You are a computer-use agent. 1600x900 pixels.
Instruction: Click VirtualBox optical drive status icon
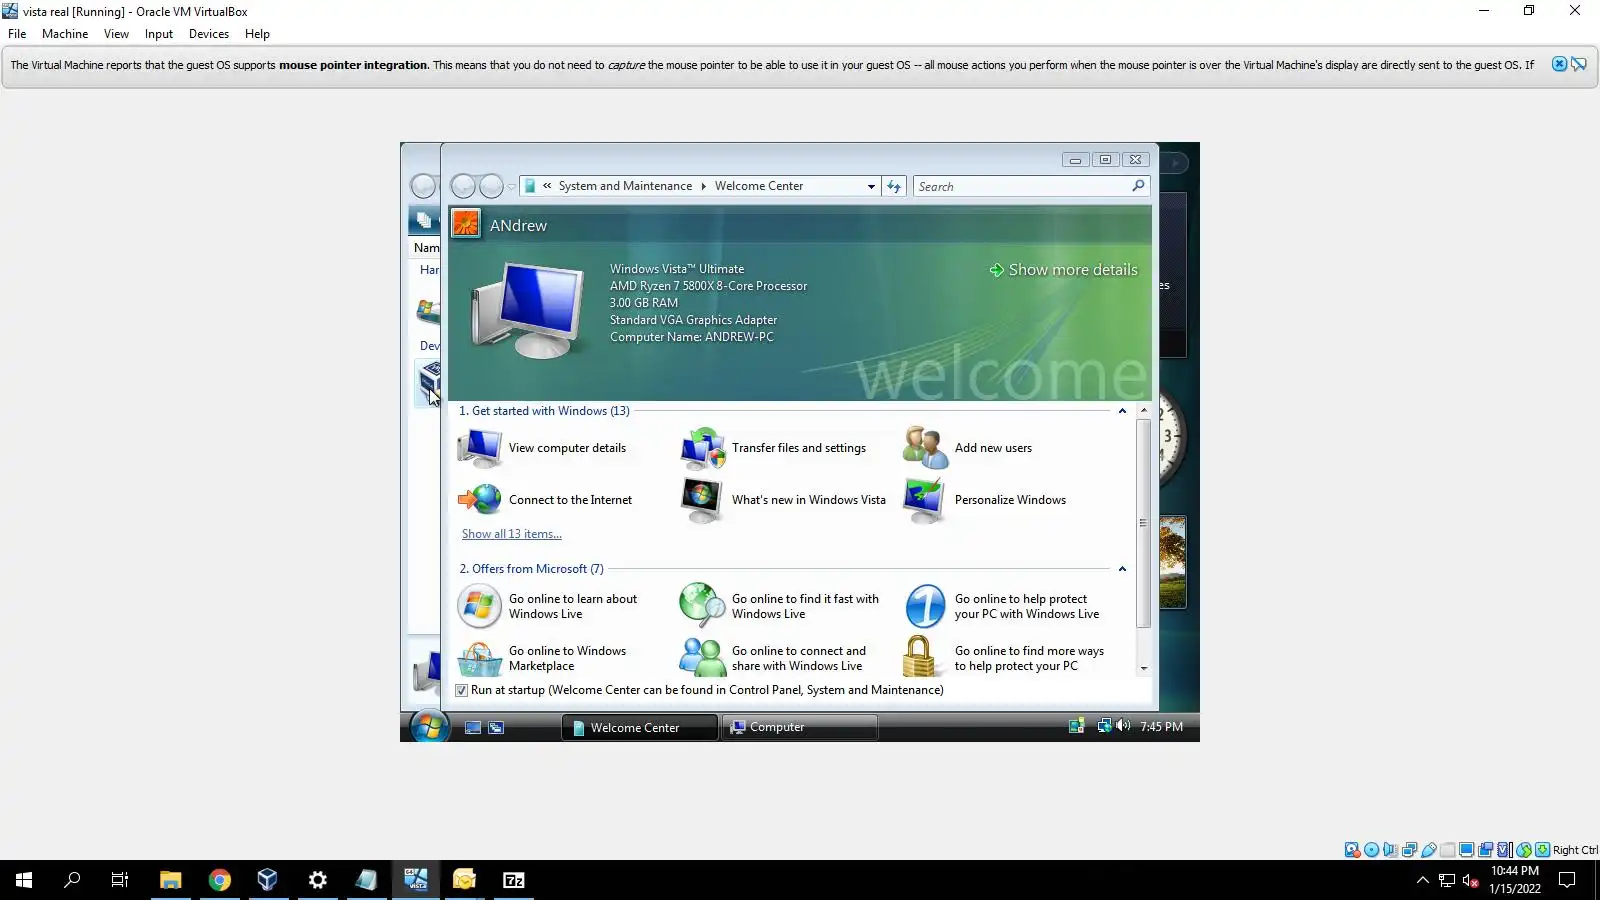(1372, 850)
